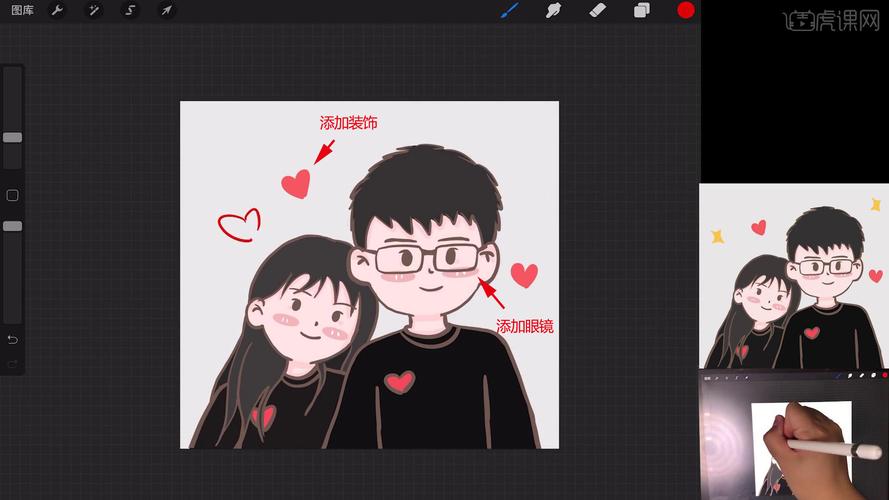The height and width of the screenshot is (500, 889).
Task: Activate the Selection S-shaped tool
Action: [130, 10]
